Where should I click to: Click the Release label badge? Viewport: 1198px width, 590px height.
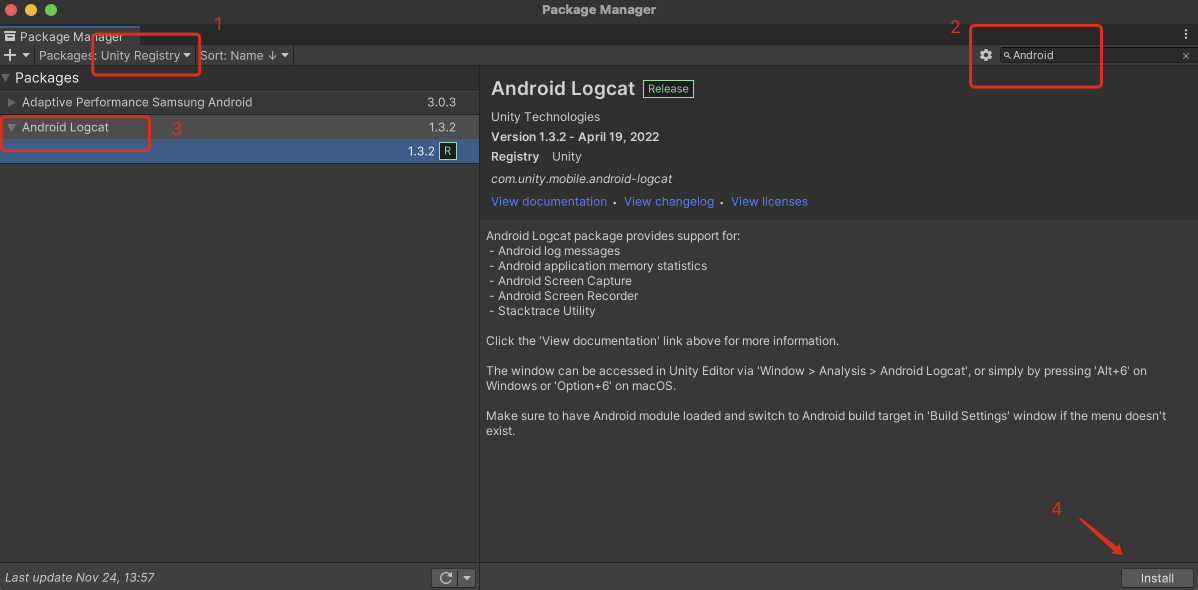pos(669,89)
